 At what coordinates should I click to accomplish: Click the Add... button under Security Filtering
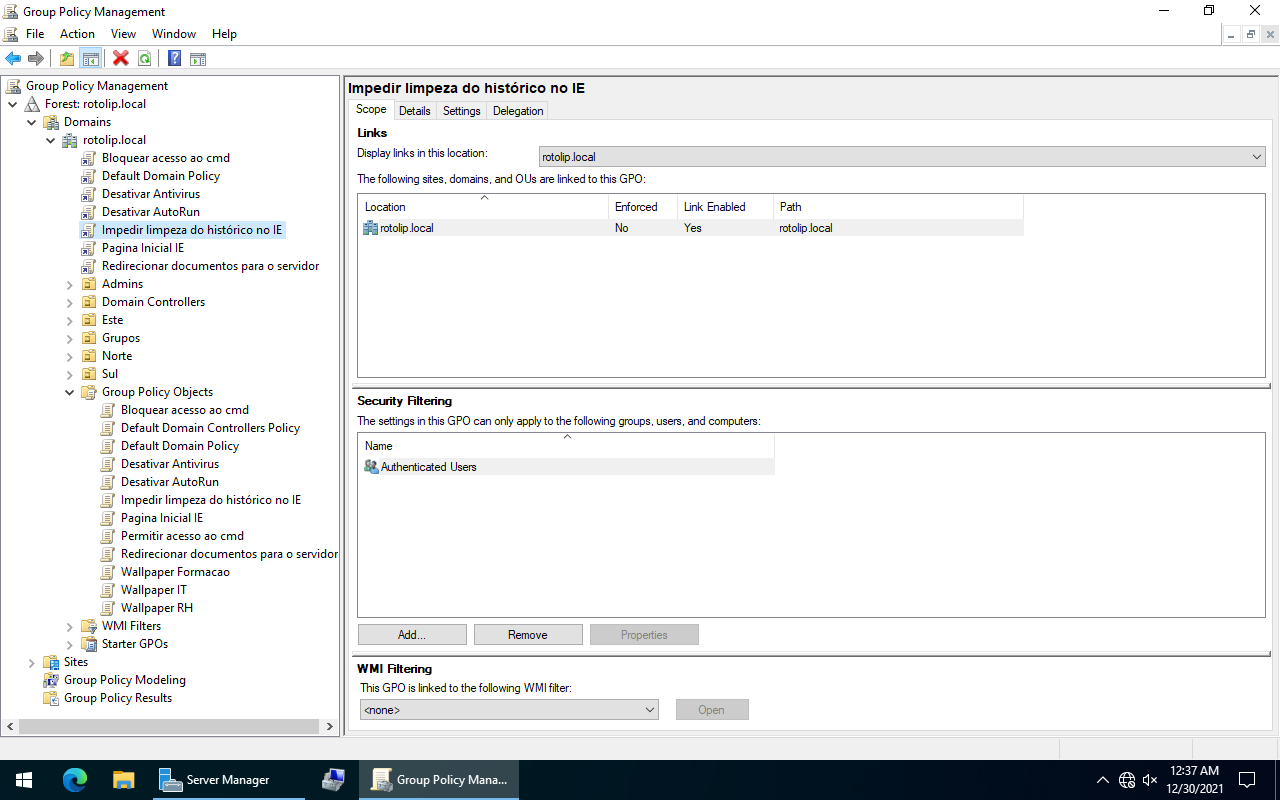click(x=412, y=635)
